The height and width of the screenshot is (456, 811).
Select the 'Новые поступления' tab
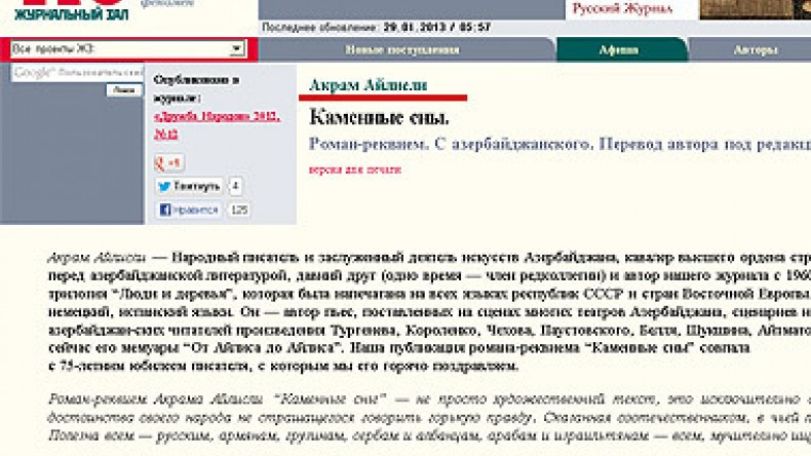pyautogui.click(x=402, y=50)
